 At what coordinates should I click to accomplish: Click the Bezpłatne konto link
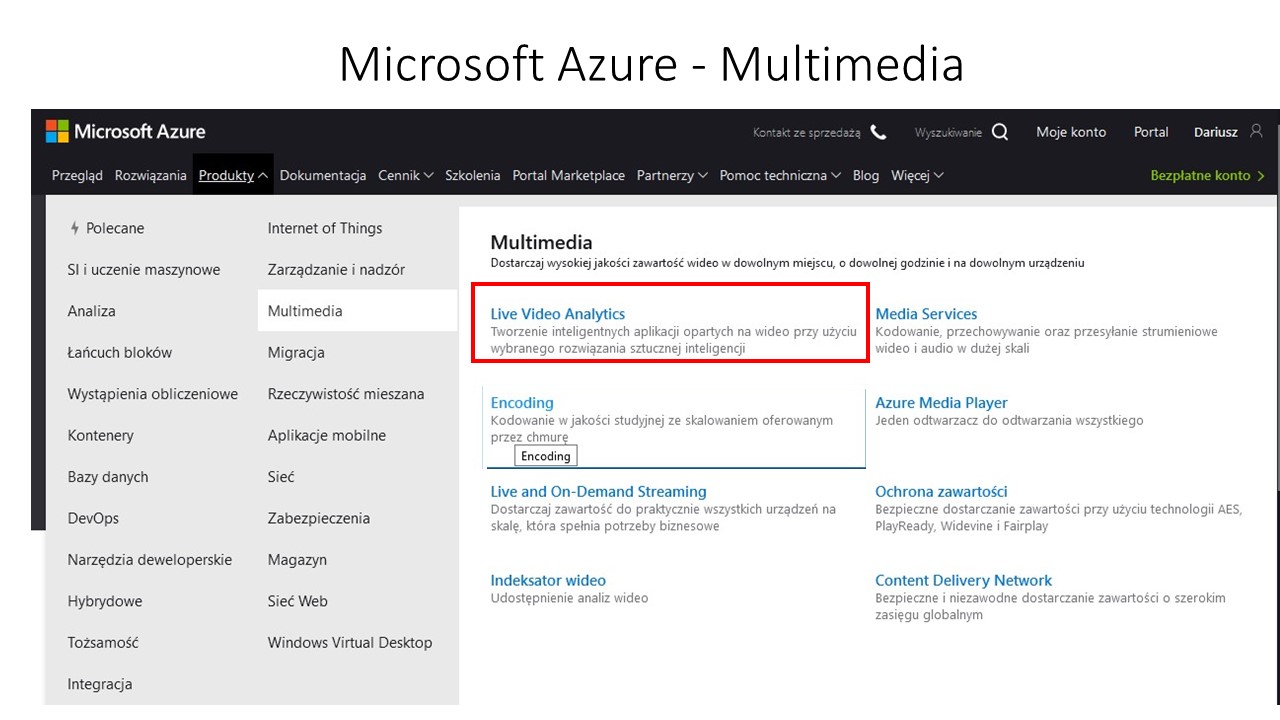(1208, 175)
